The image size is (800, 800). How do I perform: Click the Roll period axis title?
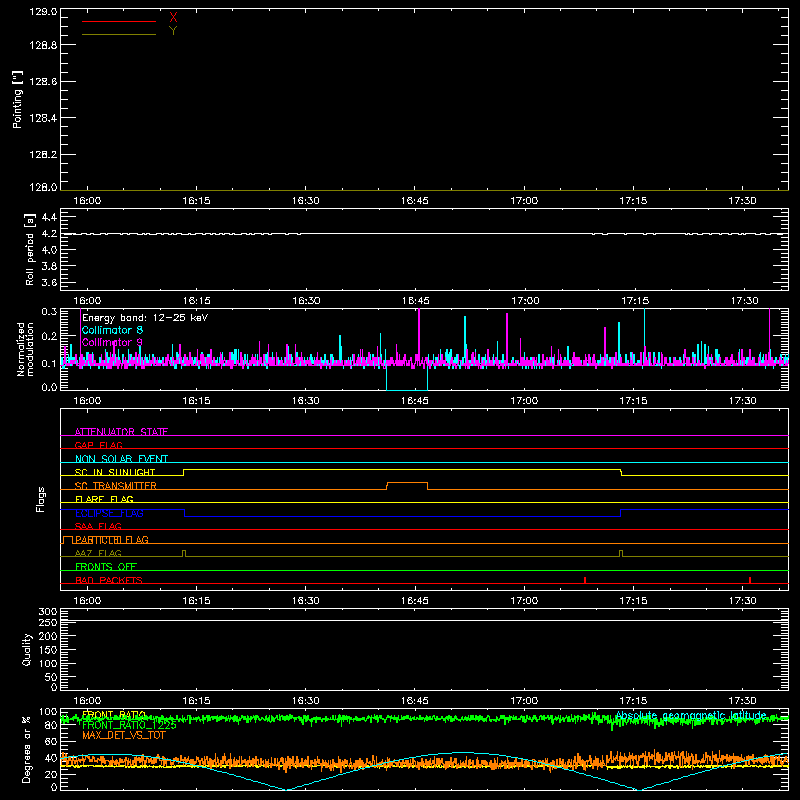coord(30,249)
